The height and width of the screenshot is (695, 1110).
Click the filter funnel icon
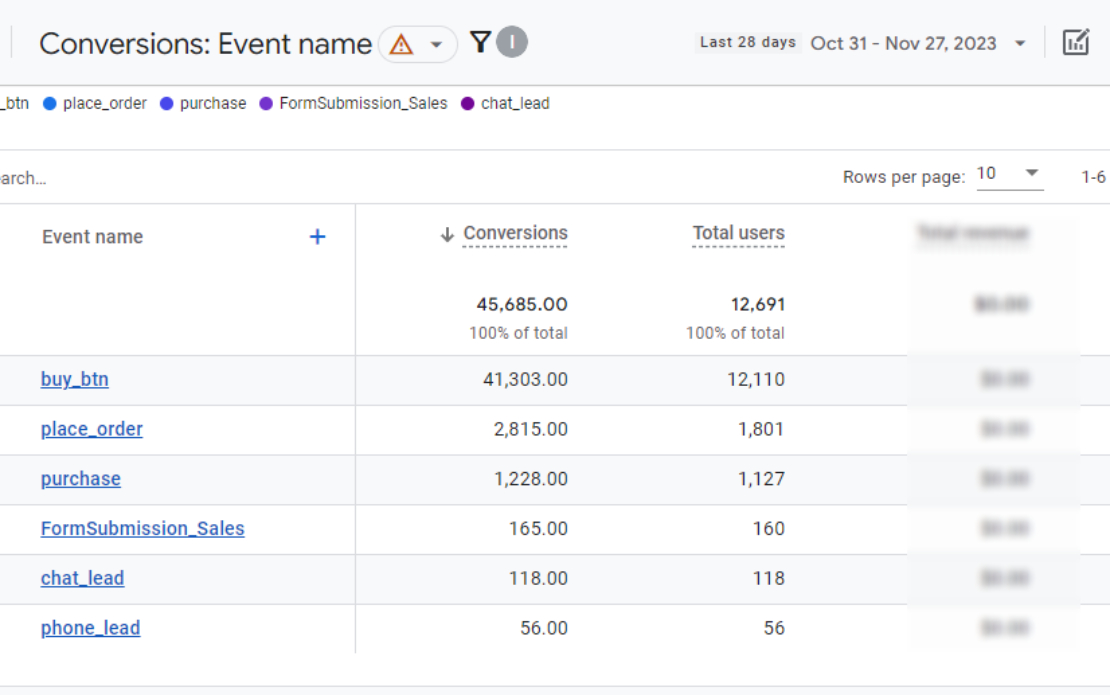click(x=480, y=43)
